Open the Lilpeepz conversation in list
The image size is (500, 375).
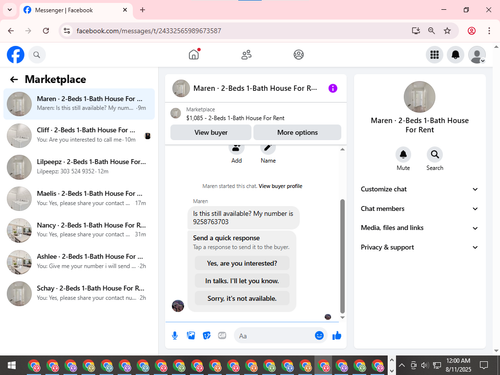coord(79,167)
